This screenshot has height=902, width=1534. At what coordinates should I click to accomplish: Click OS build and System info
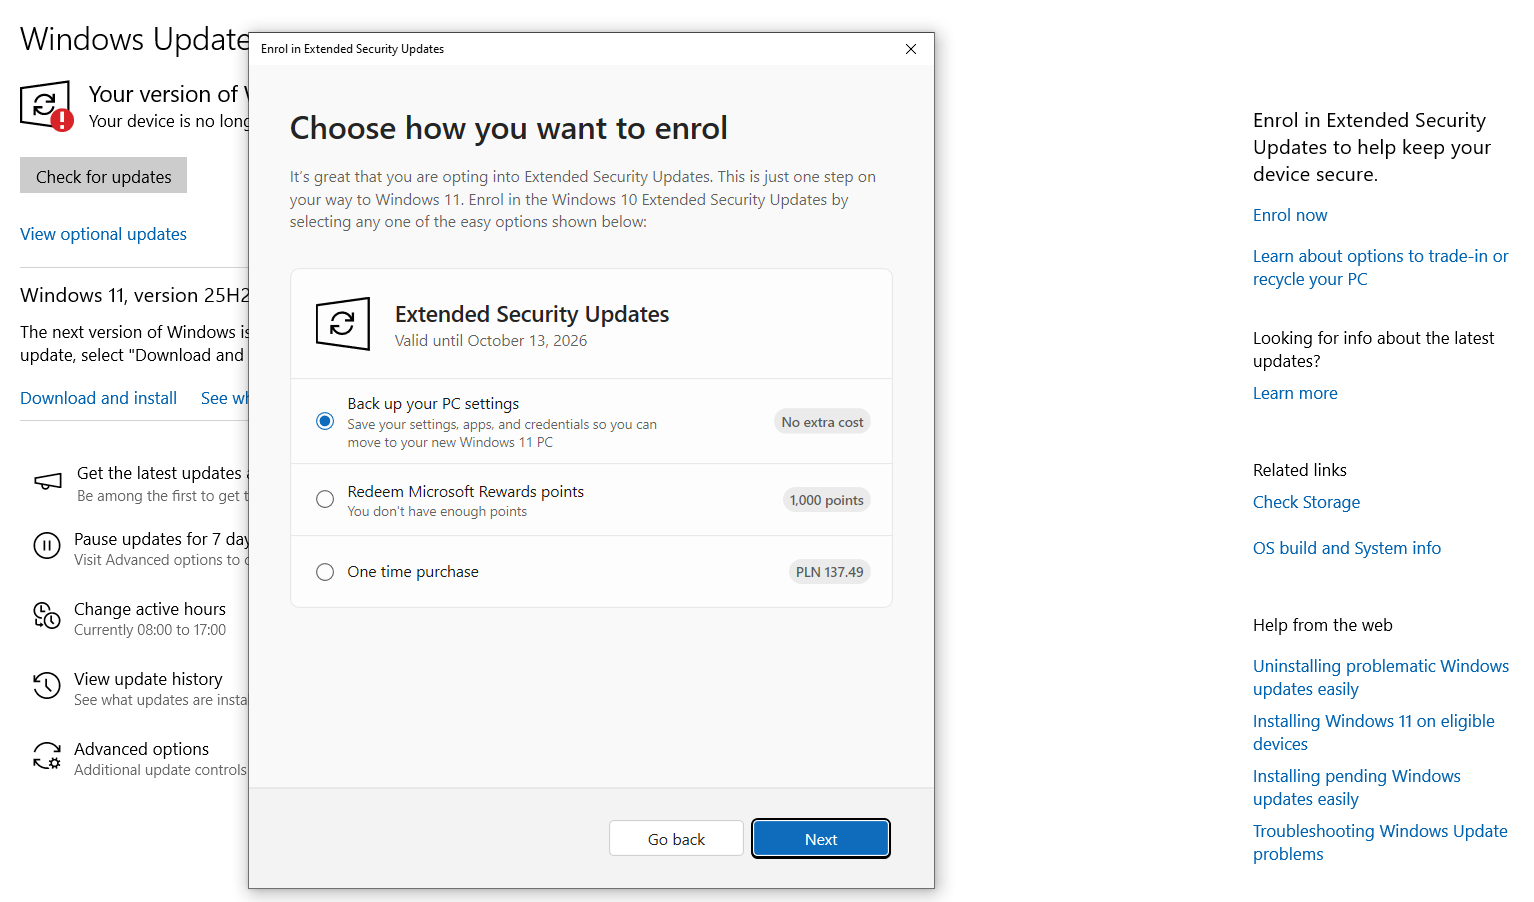pyautogui.click(x=1347, y=548)
